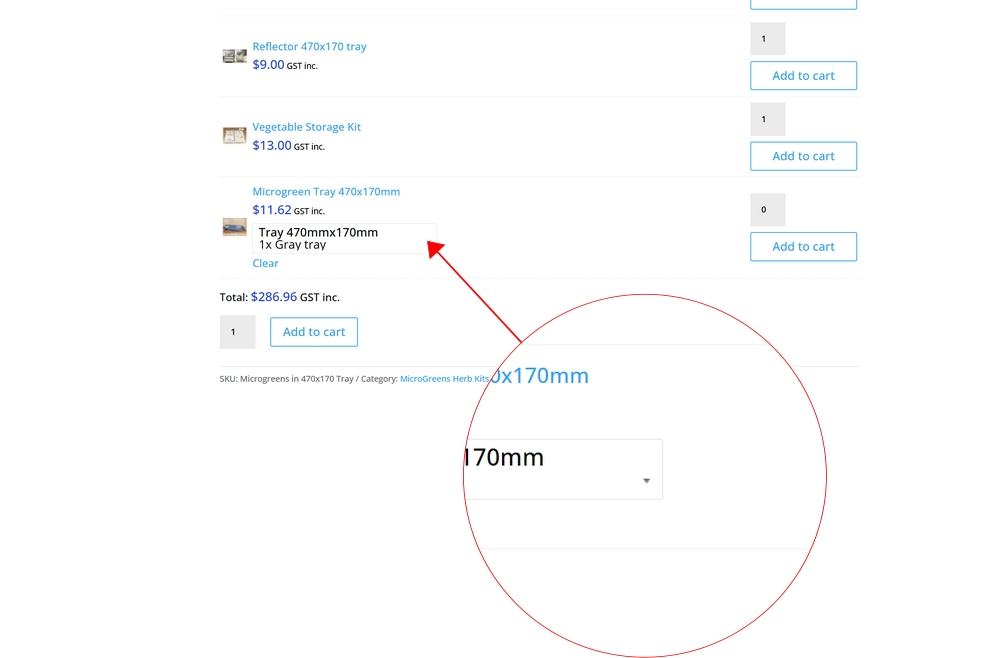Click the Reflector 470x170 tray product thumbnail
1001x658 pixels.
click(234, 56)
